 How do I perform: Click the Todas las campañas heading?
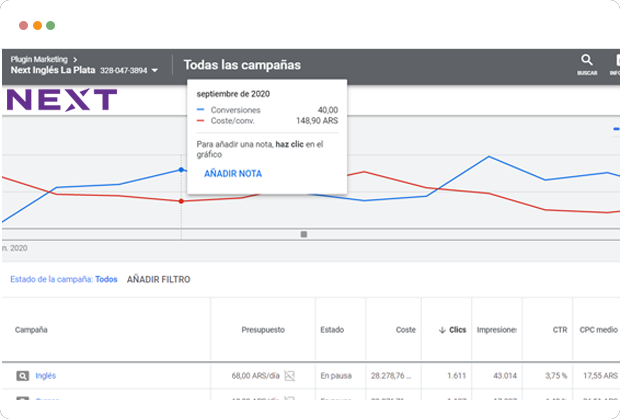[x=242, y=65]
